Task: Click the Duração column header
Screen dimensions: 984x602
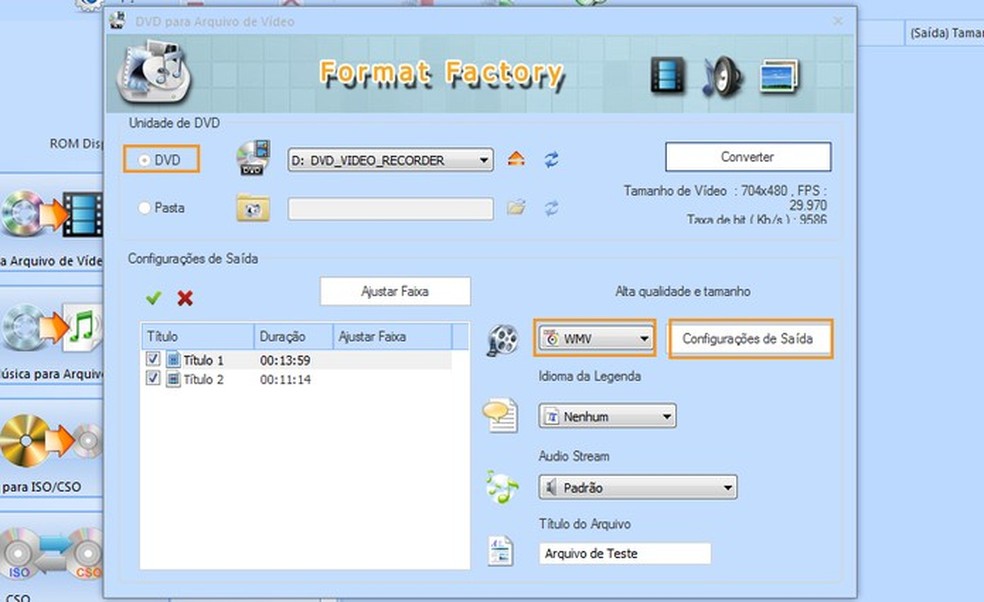Action: tap(293, 336)
